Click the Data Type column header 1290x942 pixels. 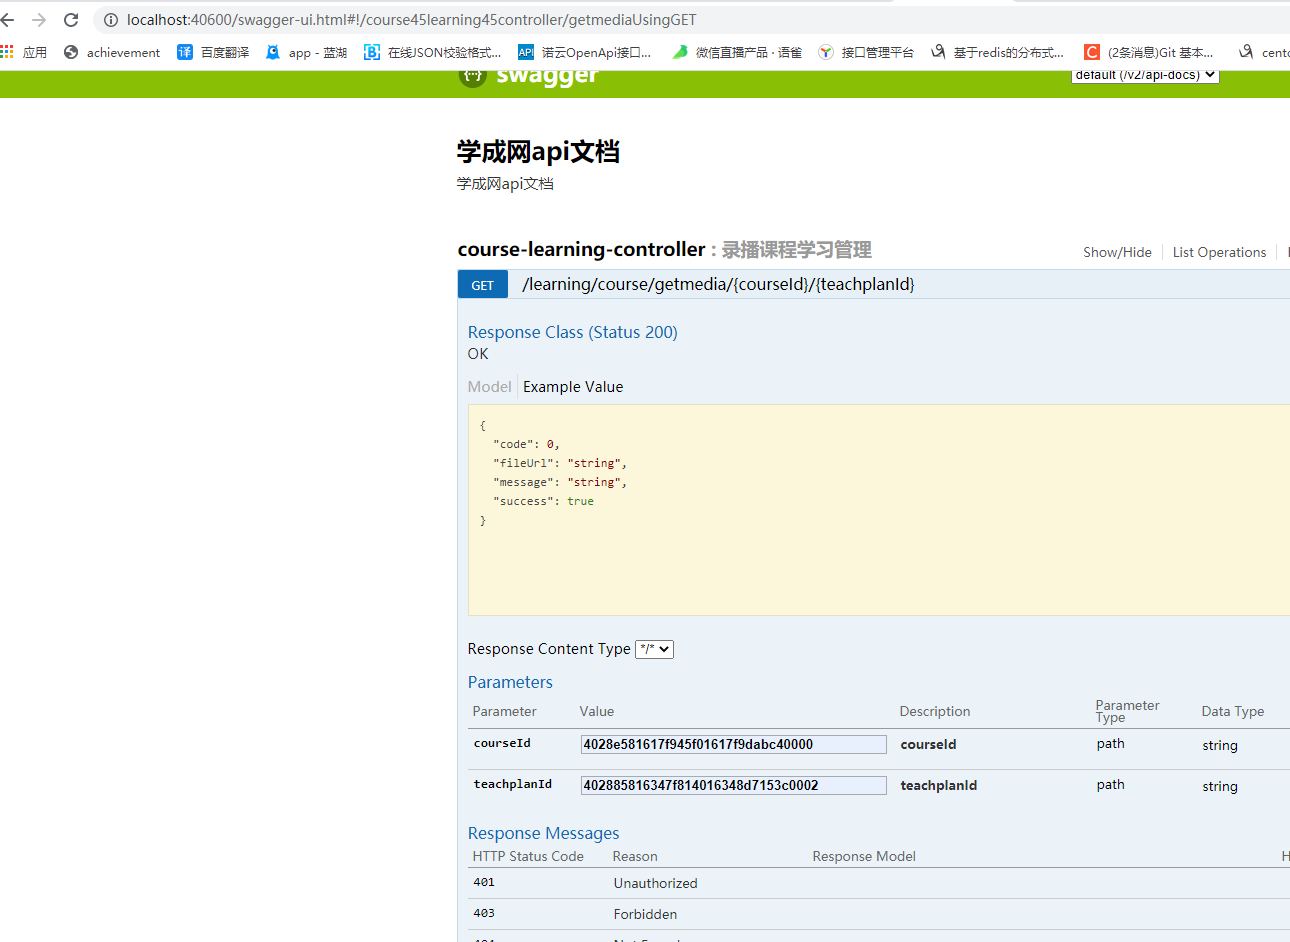click(1233, 711)
